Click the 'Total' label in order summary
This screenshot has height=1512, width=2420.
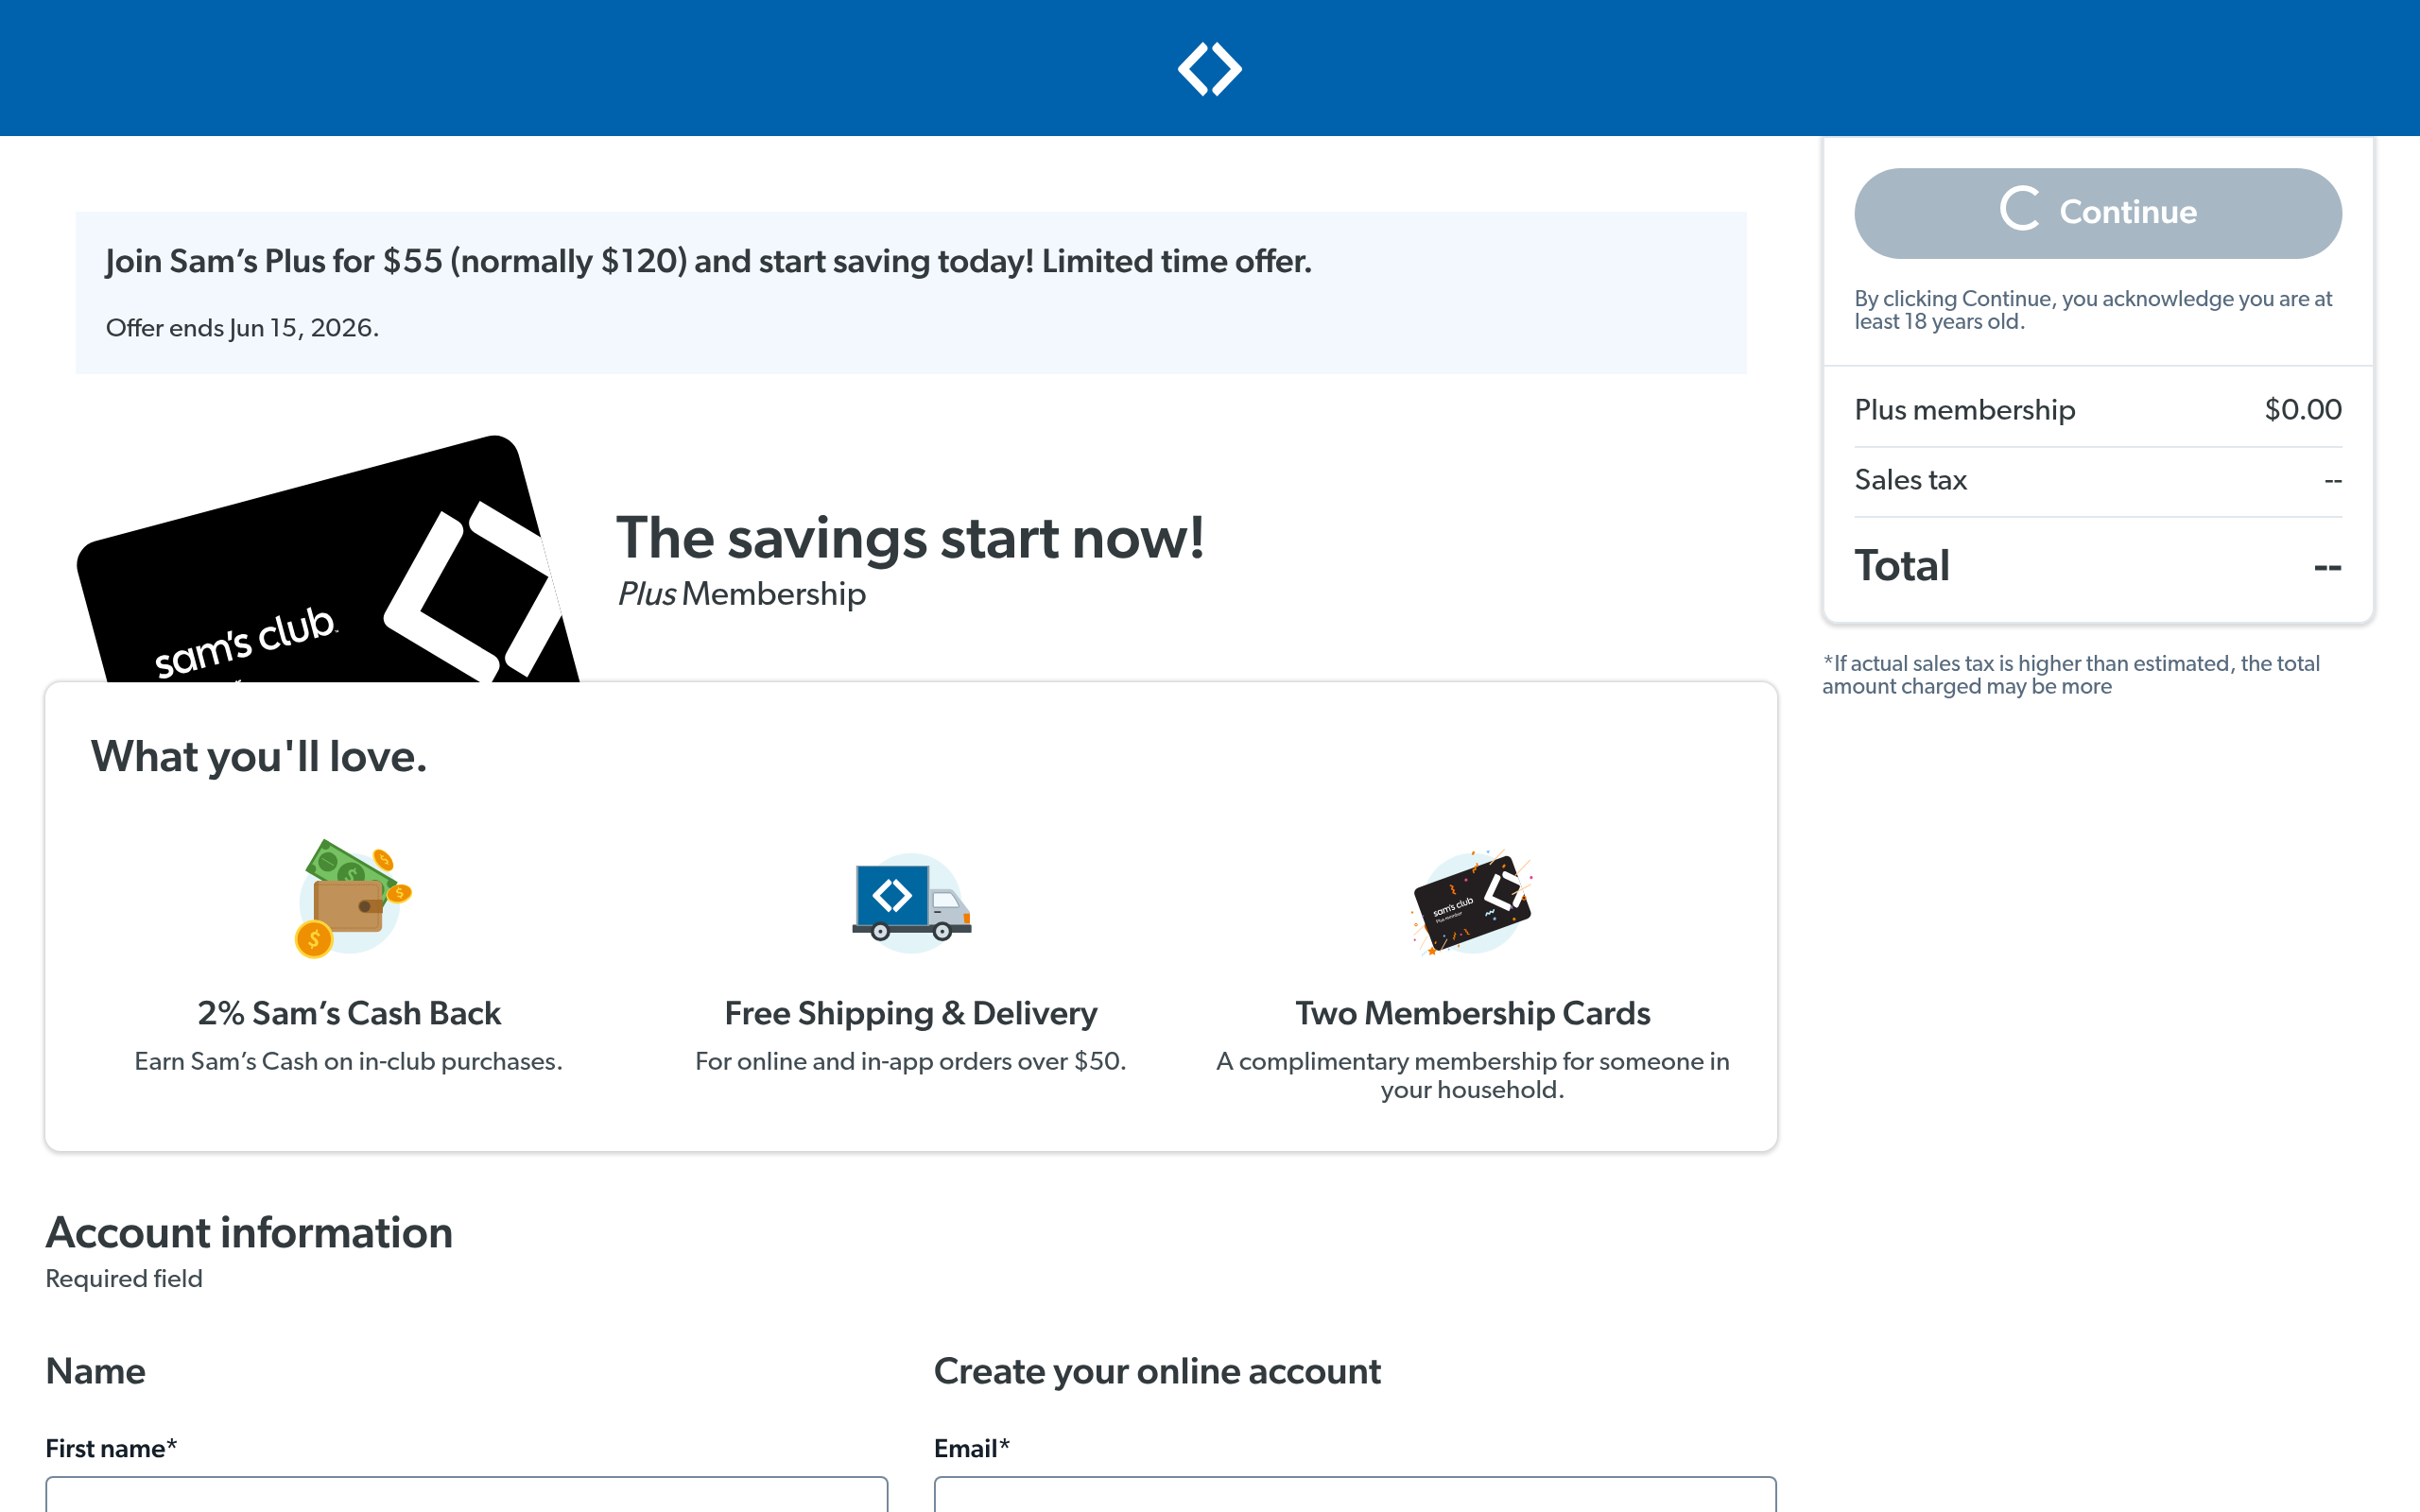pyautogui.click(x=1902, y=565)
